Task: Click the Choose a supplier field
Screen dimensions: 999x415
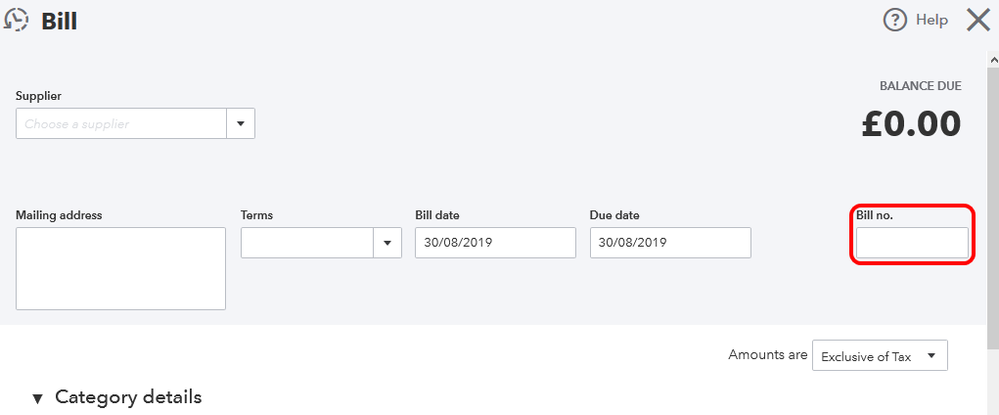Action: 121,124
